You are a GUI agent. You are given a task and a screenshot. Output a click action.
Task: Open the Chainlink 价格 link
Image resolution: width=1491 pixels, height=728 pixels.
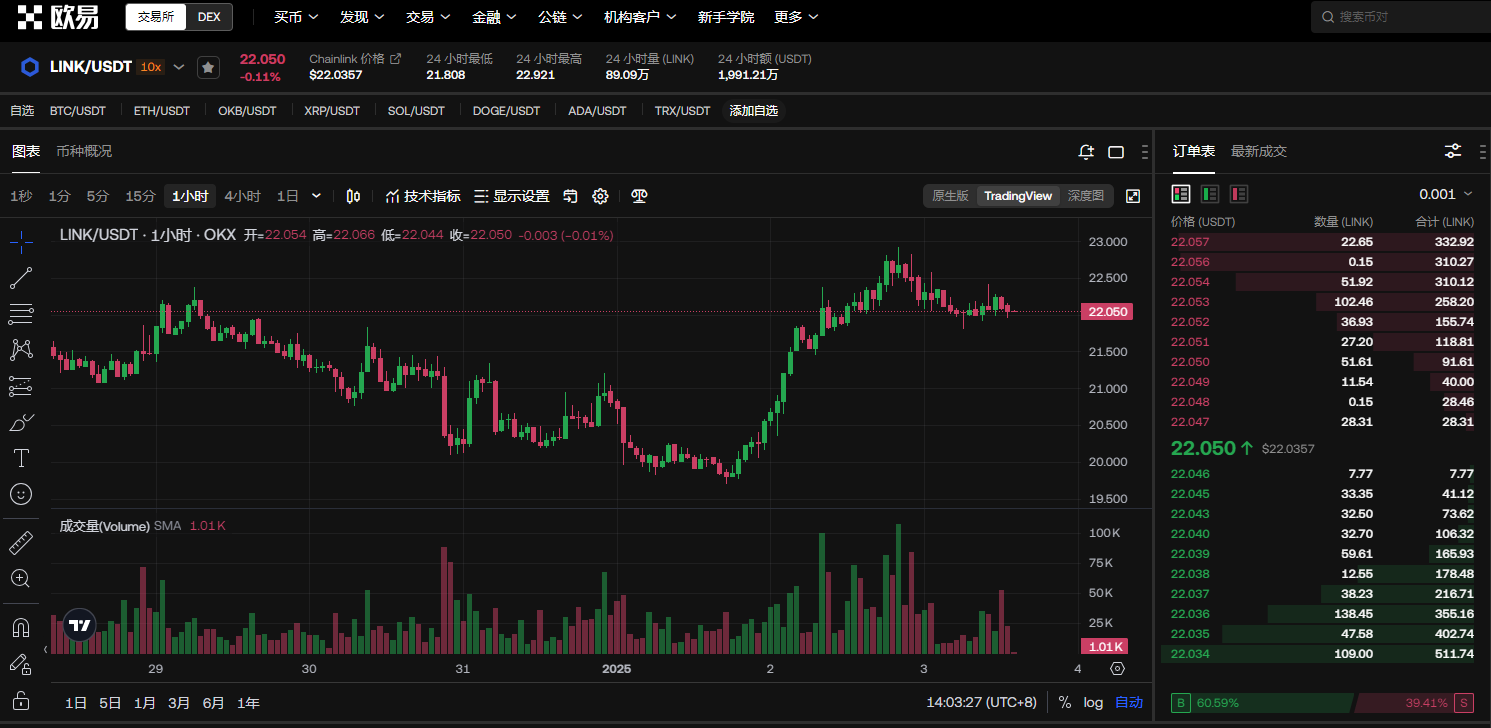point(355,59)
